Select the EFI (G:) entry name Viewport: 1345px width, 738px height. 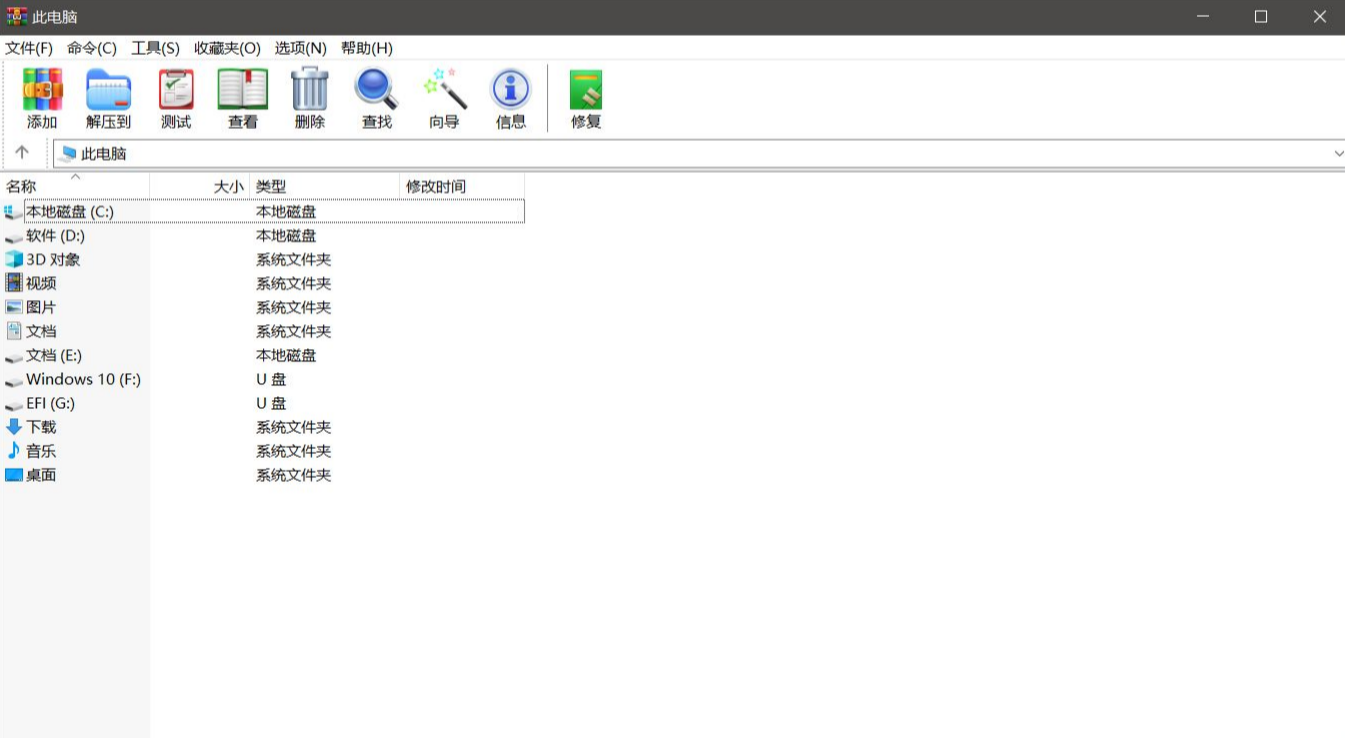pyautogui.click(x=50, y=403)
